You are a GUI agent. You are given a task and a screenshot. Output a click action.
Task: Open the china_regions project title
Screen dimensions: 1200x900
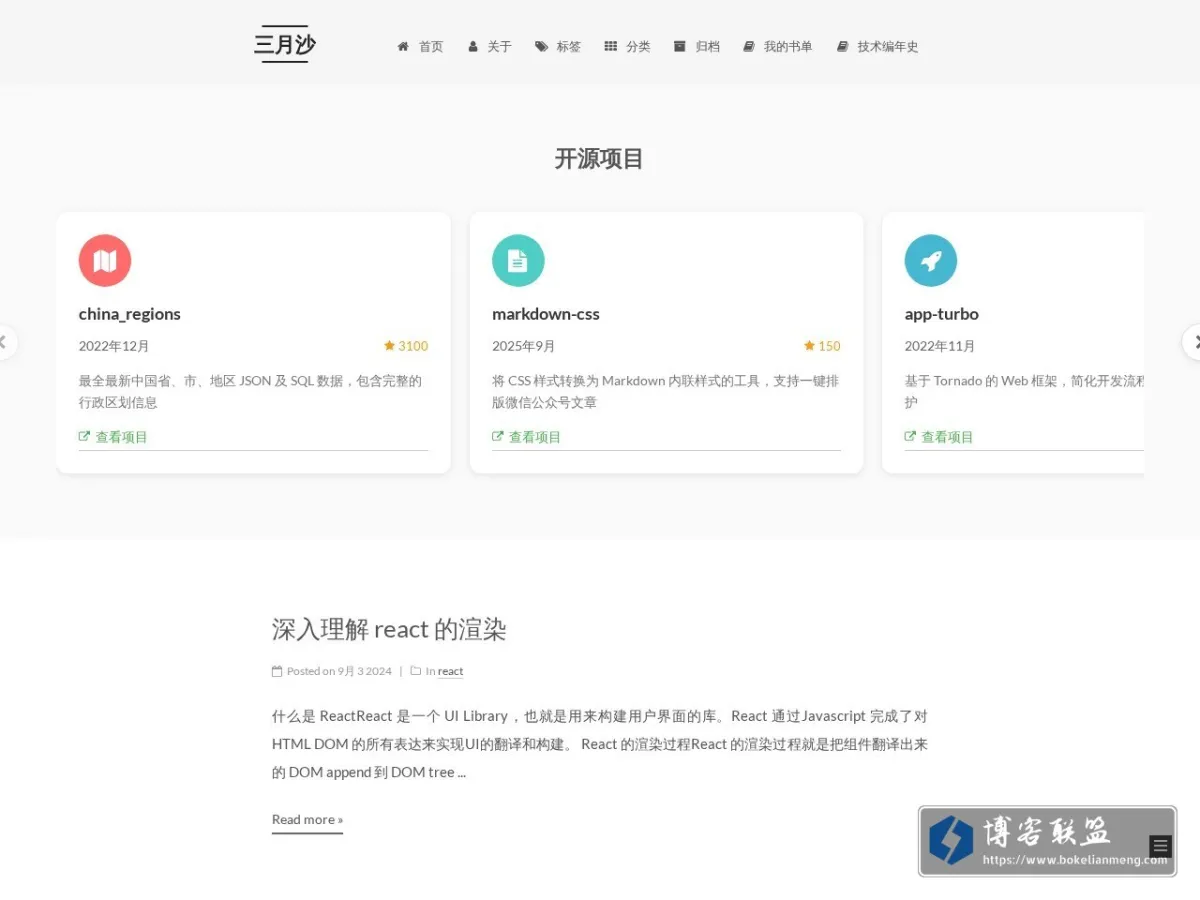[130, 314]
